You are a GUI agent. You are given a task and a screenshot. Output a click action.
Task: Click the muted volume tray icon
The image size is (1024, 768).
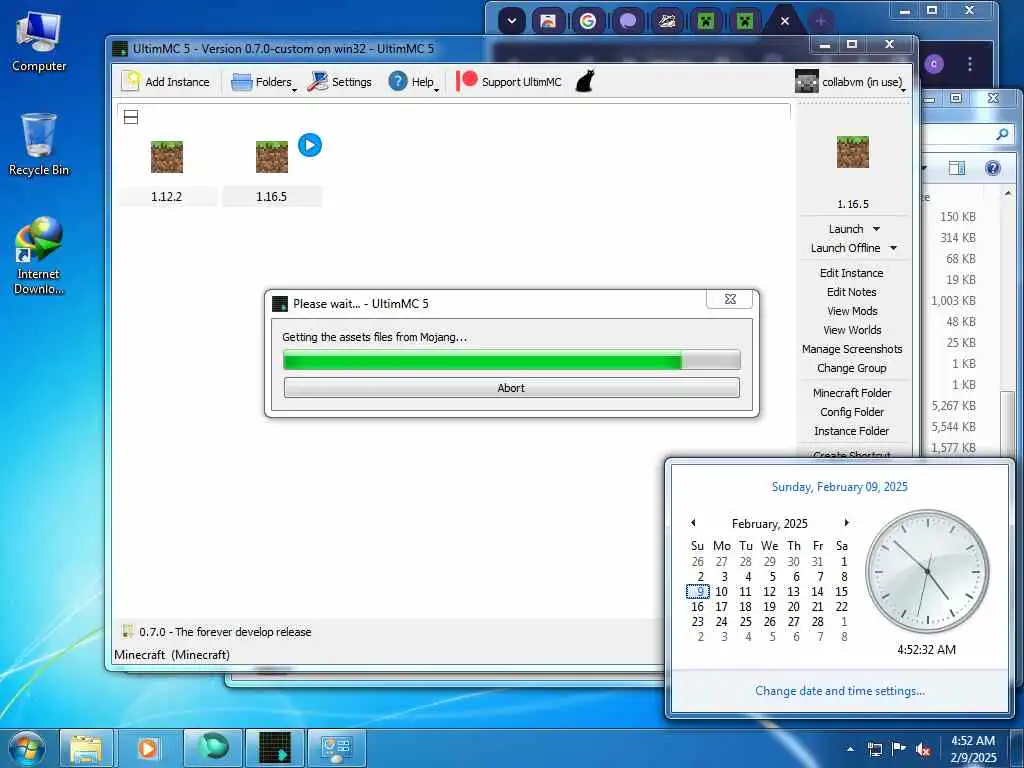tap(922, 749)
